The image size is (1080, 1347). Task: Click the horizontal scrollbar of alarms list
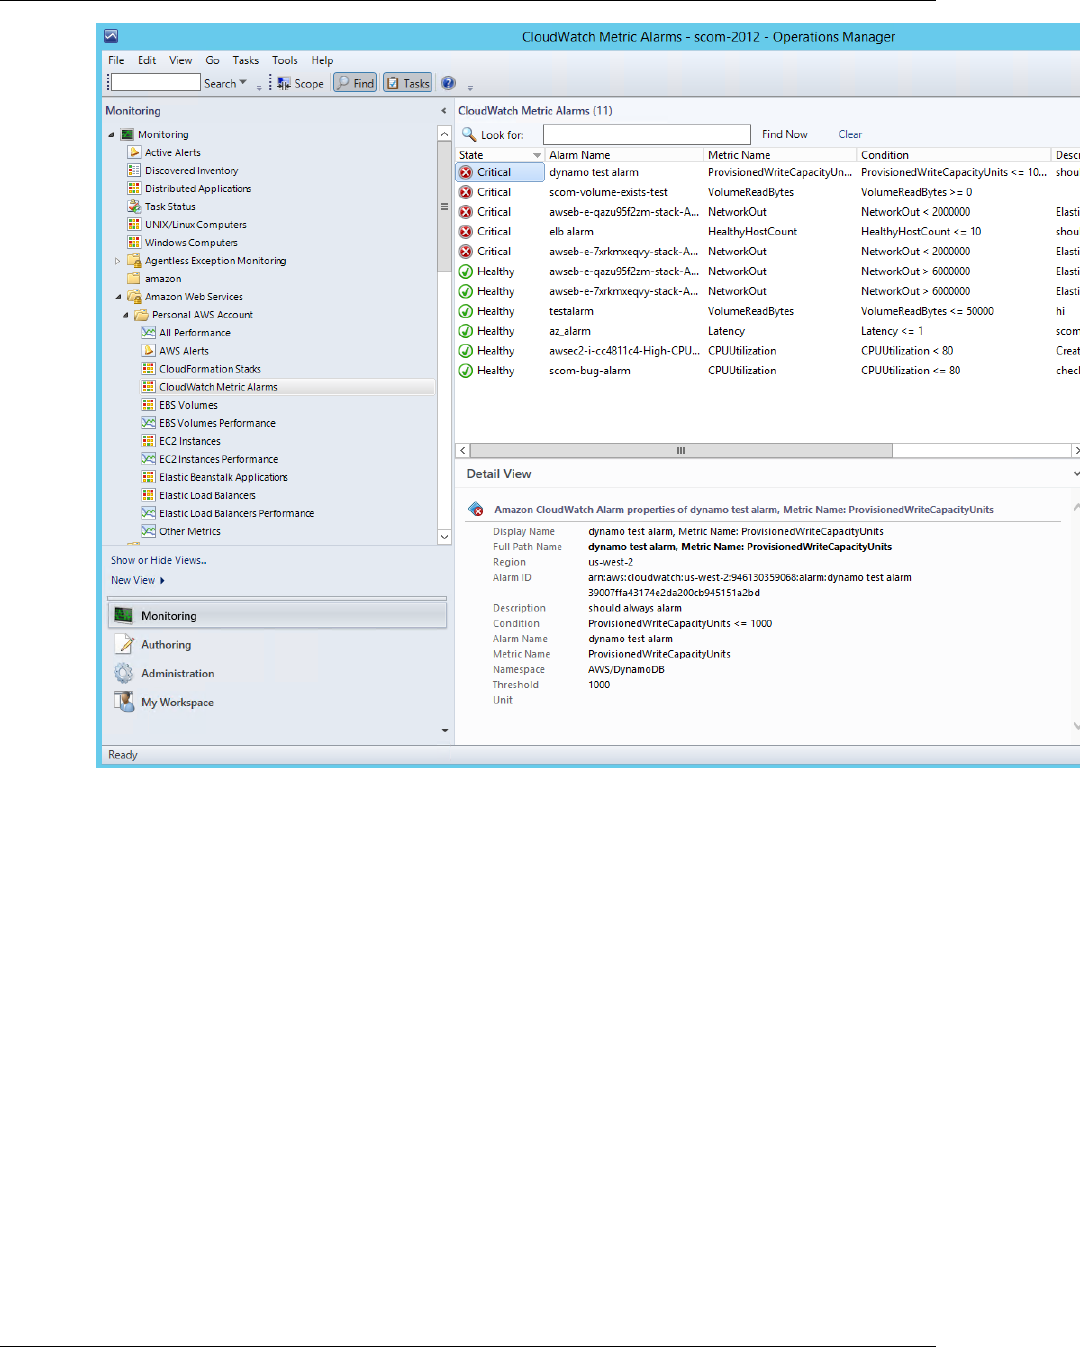tap(681, 451)
